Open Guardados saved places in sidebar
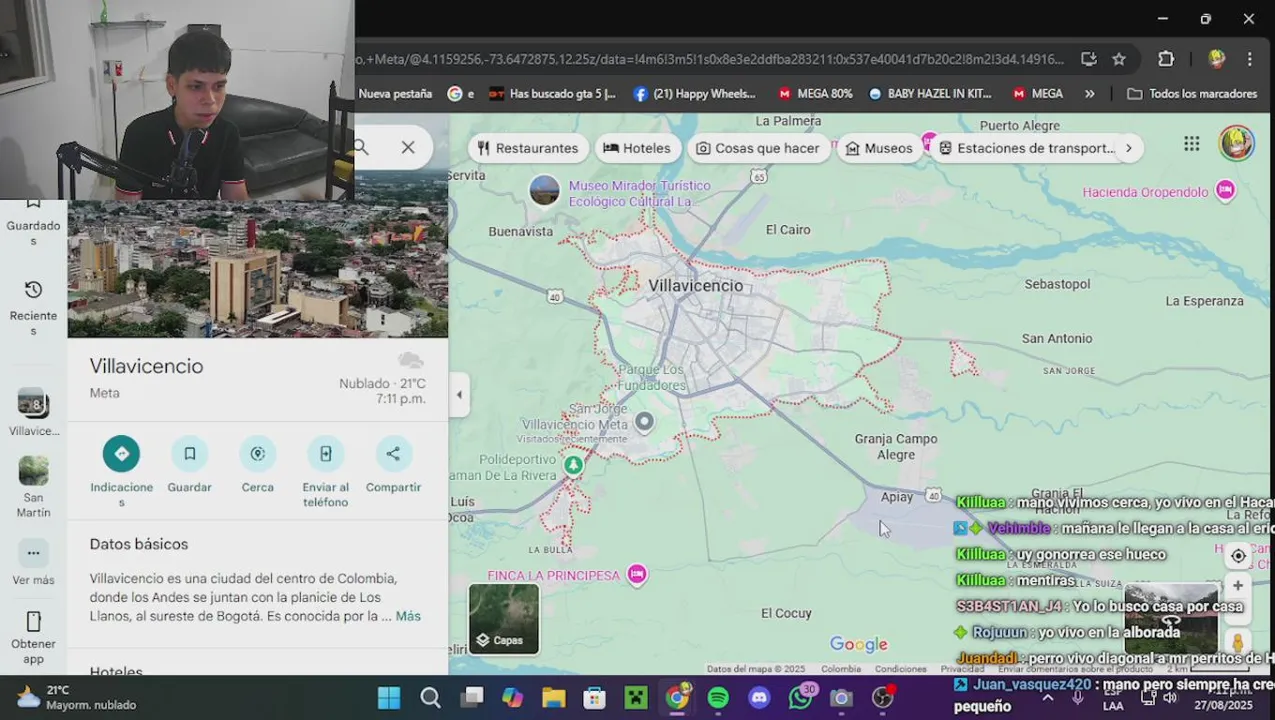Screen dimensions: 1275x720 (33, 223)
